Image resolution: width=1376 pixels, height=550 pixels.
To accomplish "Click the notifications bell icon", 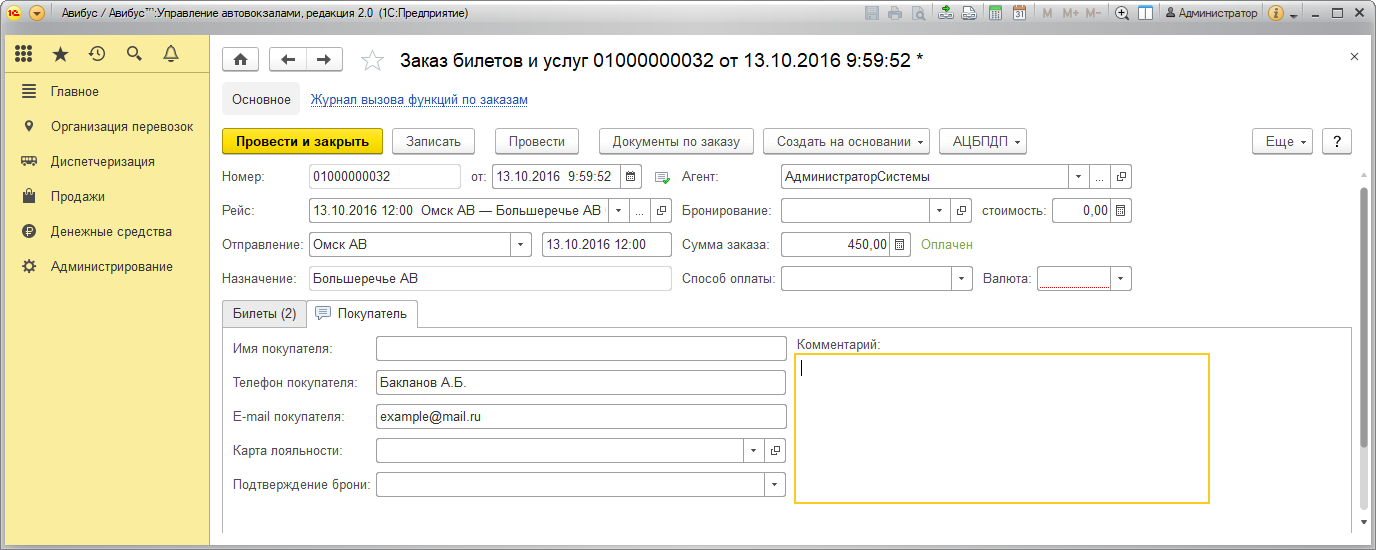I will 170,54.
